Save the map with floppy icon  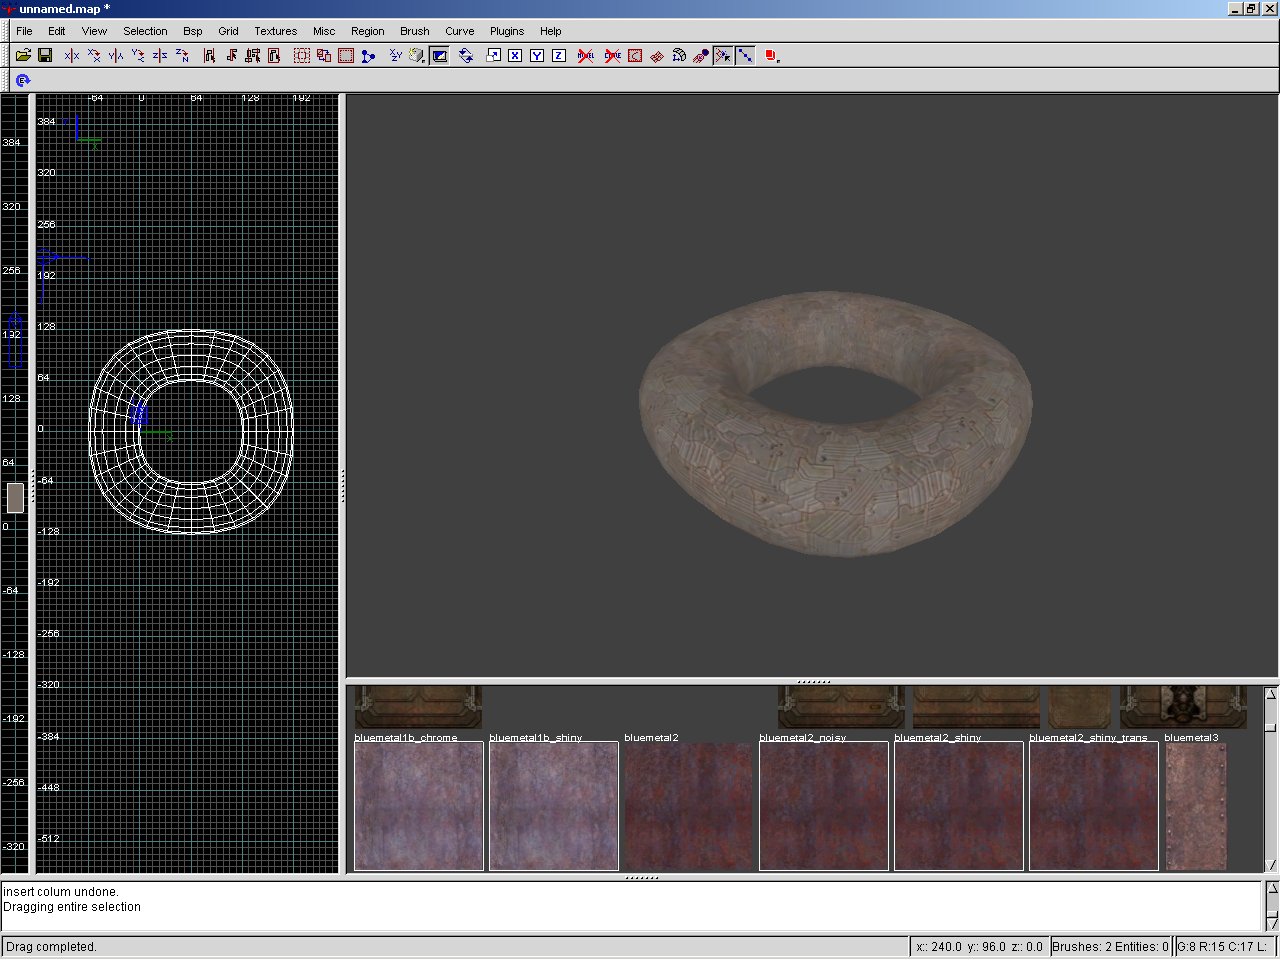coord(45,56)
